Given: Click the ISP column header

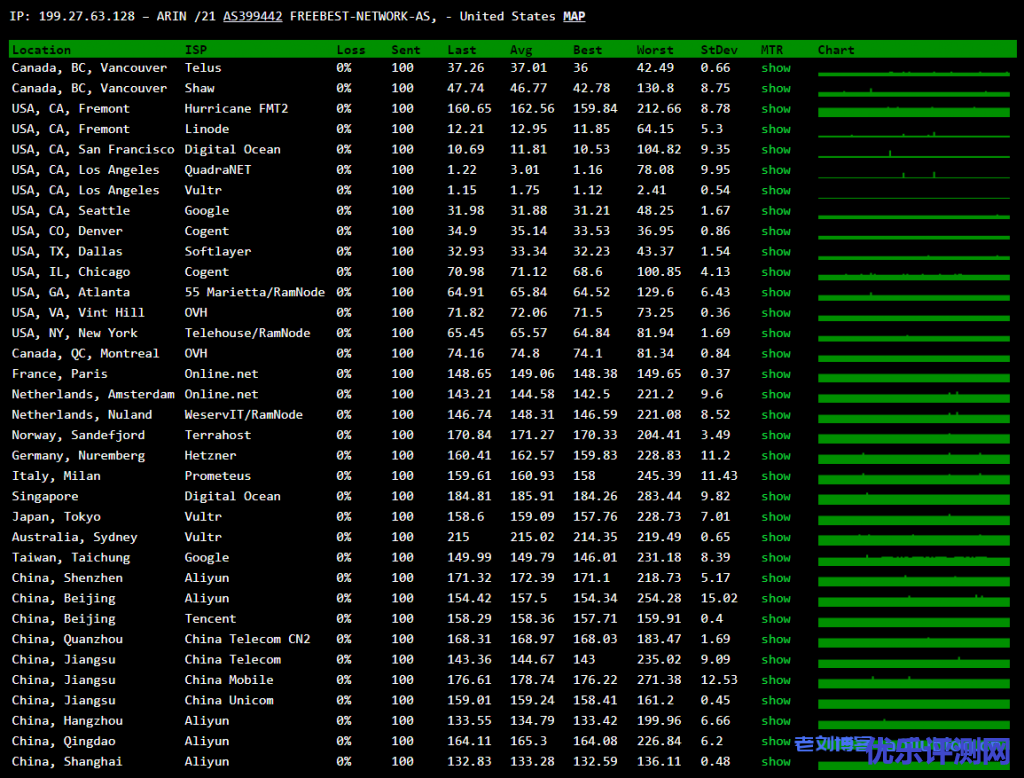Looking at the screenshot, I should [x=196, y=49].
